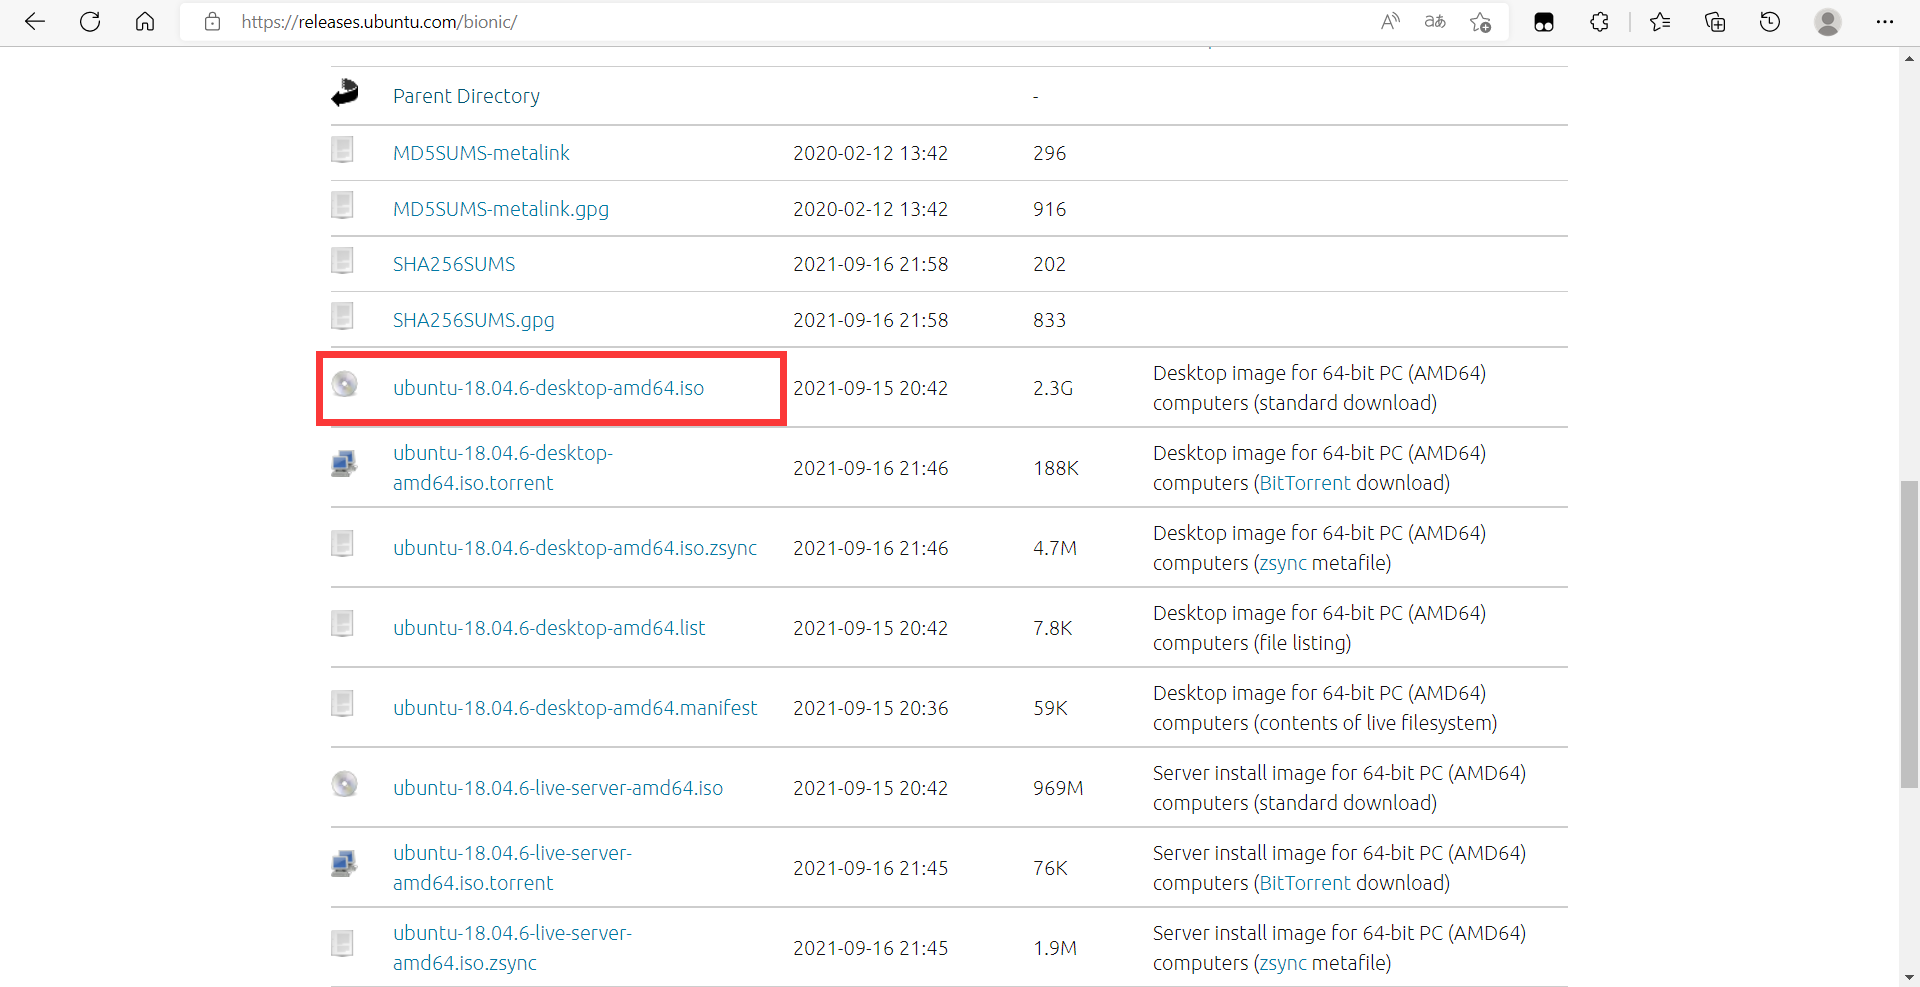Open the Settings and more menu
The image size is (1920, 987).
[x=1885, y=22]
